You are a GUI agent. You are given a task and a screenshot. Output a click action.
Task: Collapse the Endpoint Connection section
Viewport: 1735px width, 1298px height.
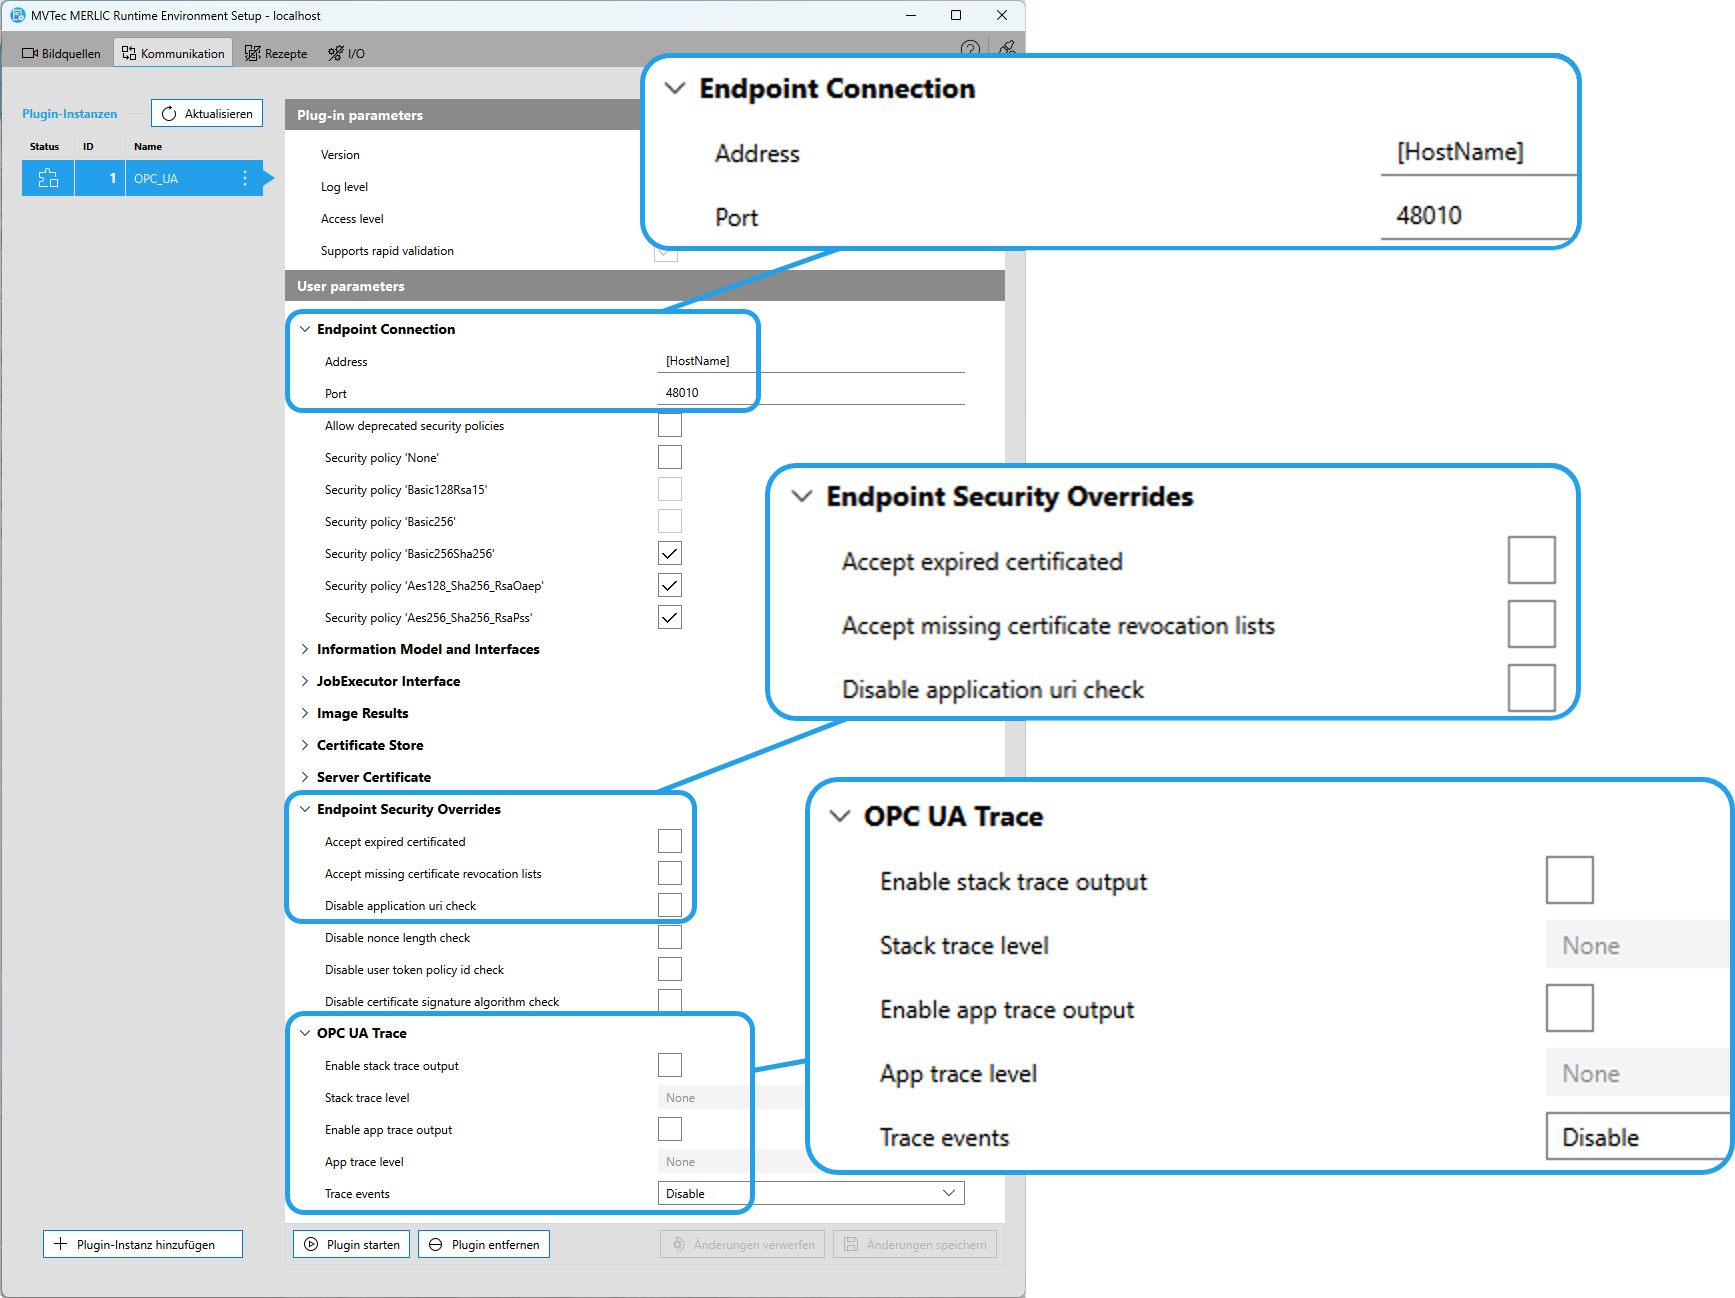(x=305, y=329)
